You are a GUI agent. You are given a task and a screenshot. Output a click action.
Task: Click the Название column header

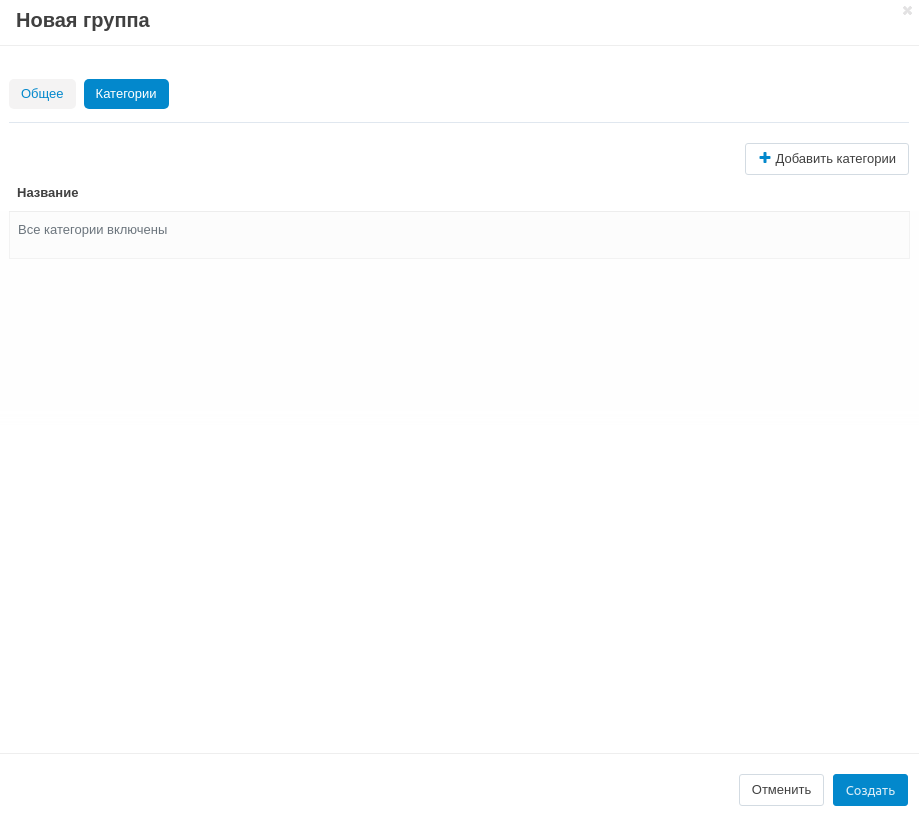(48, 192)
